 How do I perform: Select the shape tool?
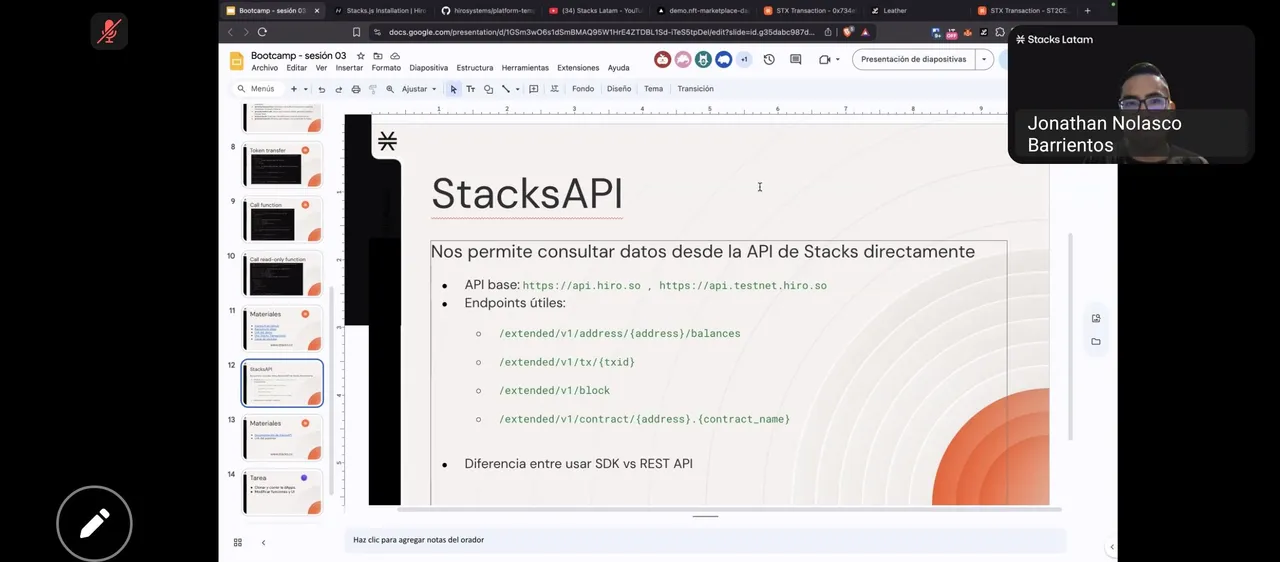click(488, 89)
